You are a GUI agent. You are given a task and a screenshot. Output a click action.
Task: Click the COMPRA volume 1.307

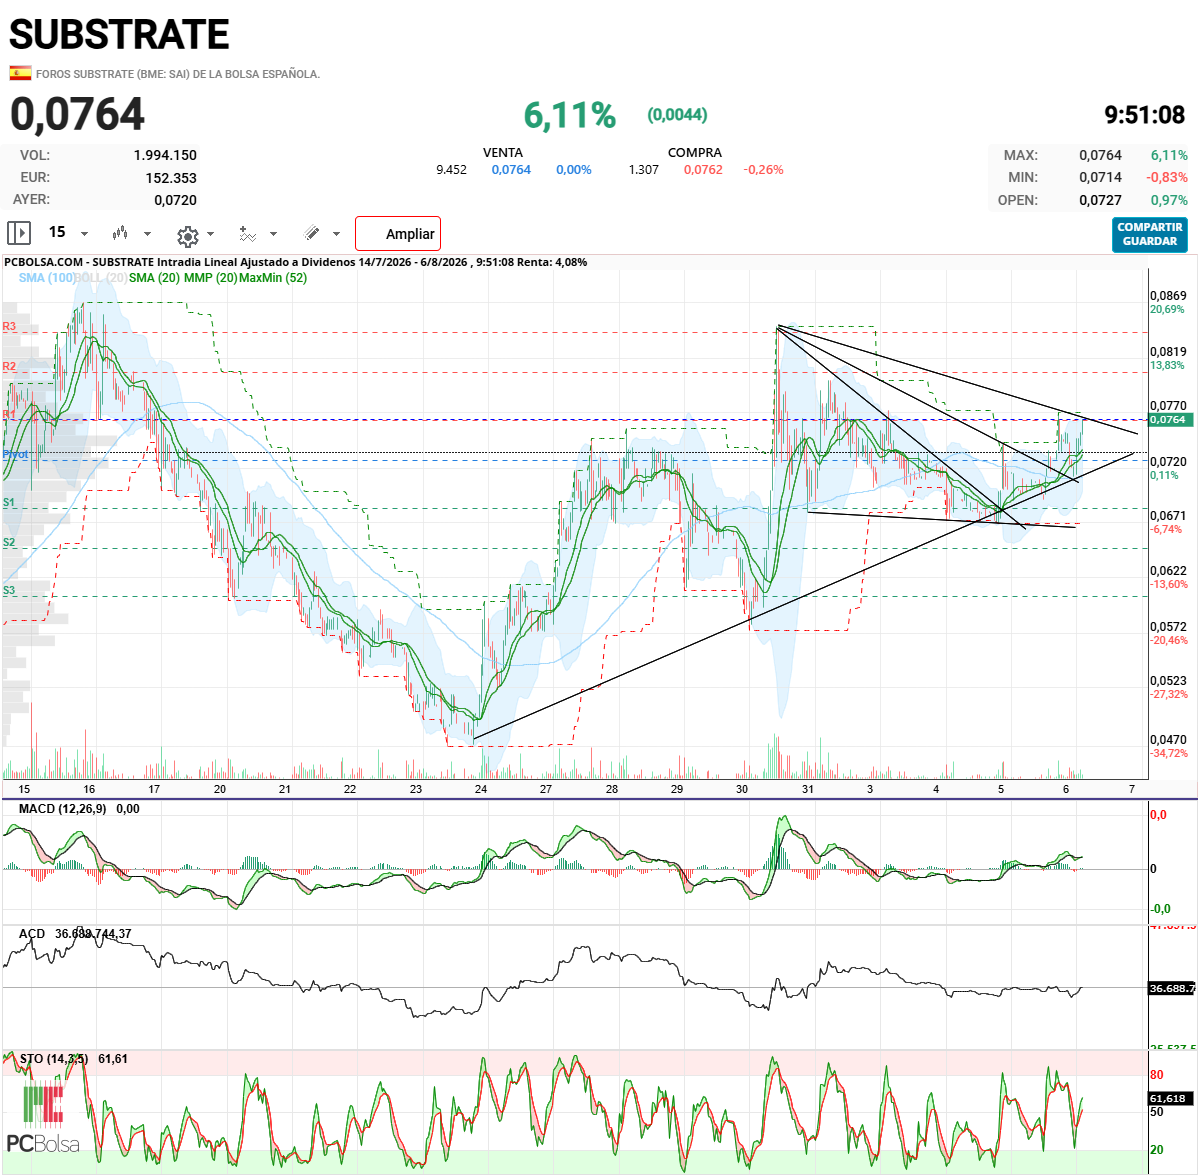point(643,170)
